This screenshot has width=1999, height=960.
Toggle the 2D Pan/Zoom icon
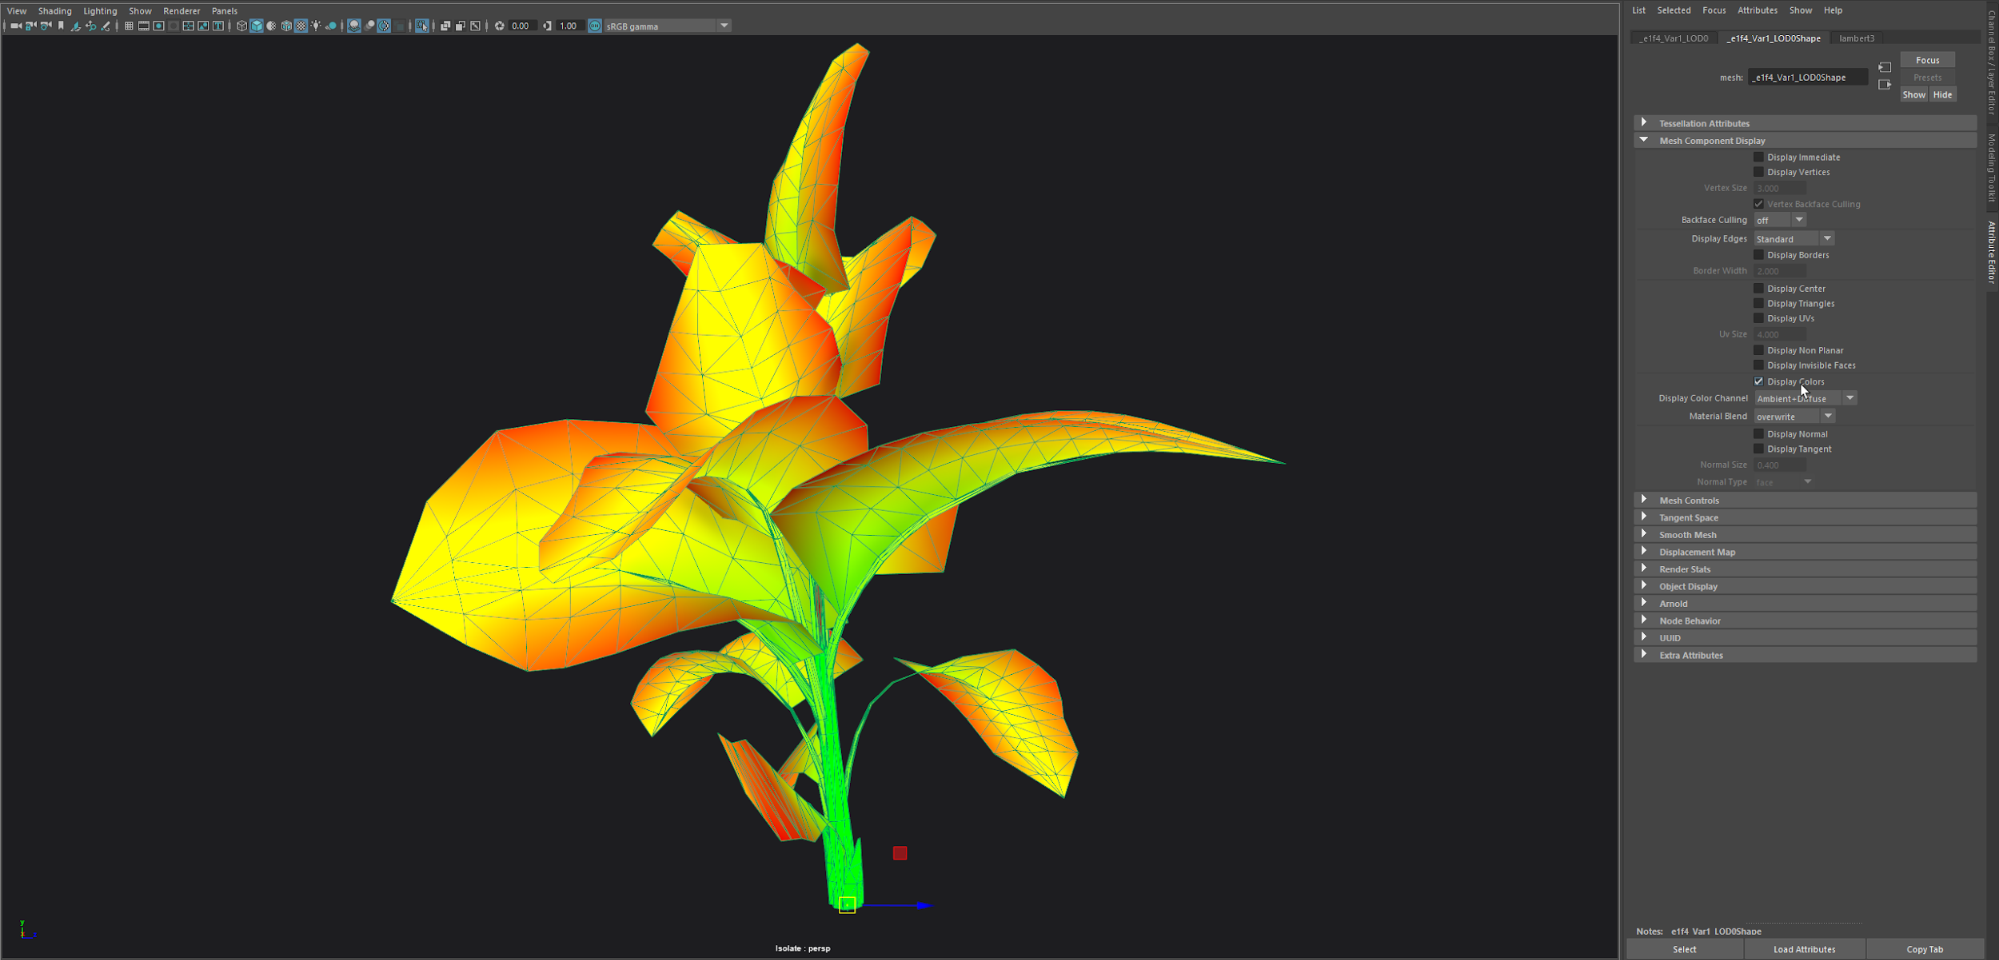coord(91,26)
